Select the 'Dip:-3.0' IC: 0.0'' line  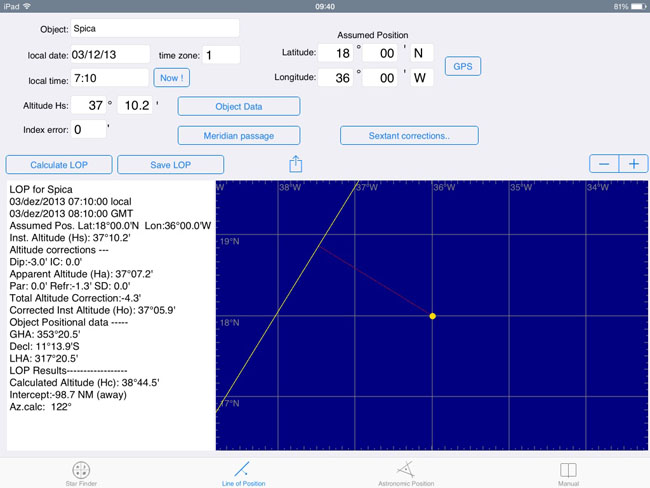(x=46, y=262)
